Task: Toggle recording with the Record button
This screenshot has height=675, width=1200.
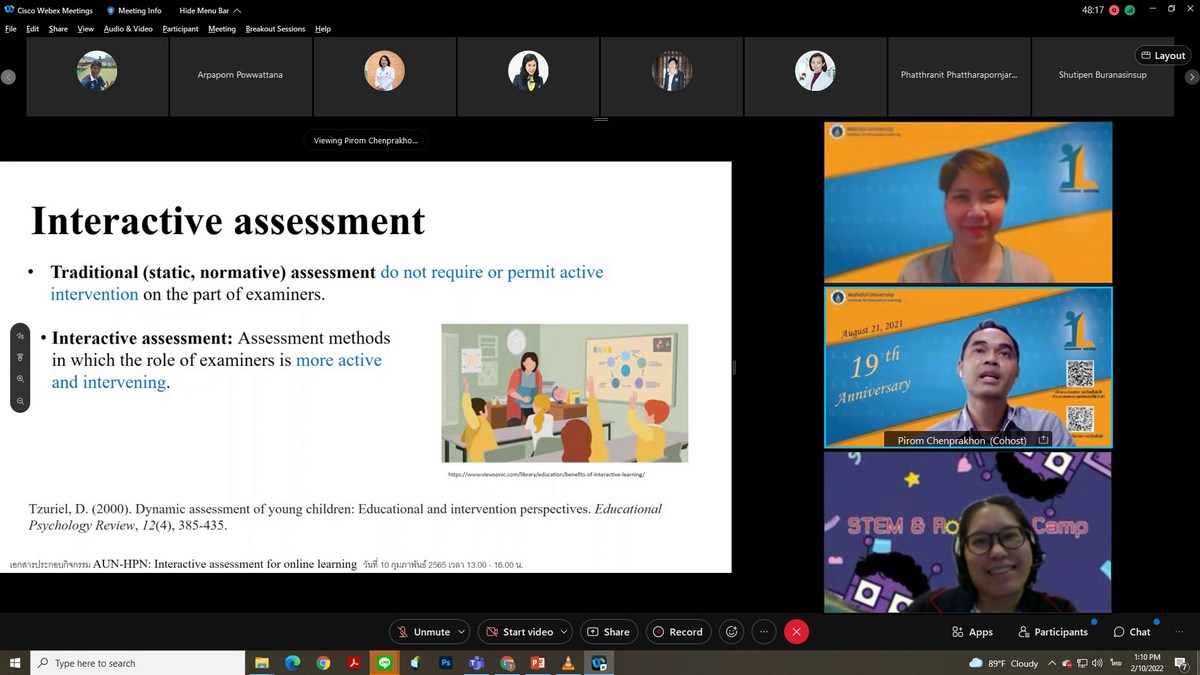Action: [x=677, y=632]
